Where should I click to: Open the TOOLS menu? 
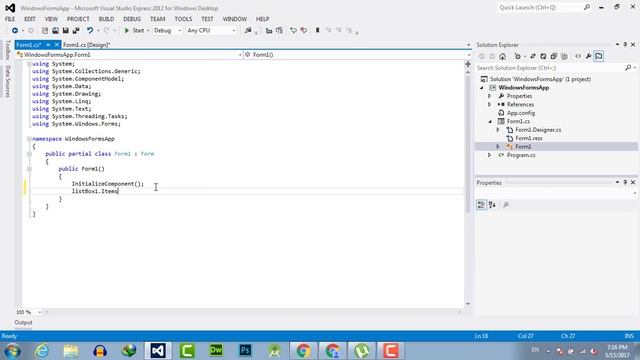(183, 19)
